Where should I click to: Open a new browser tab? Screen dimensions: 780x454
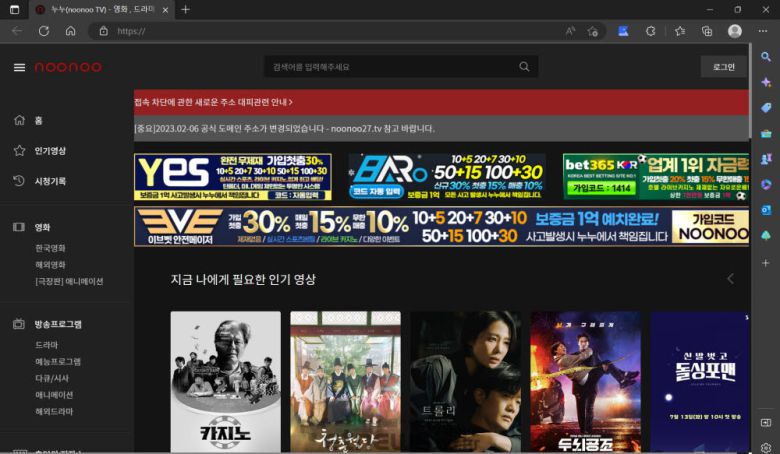click(x=186, y=9)
